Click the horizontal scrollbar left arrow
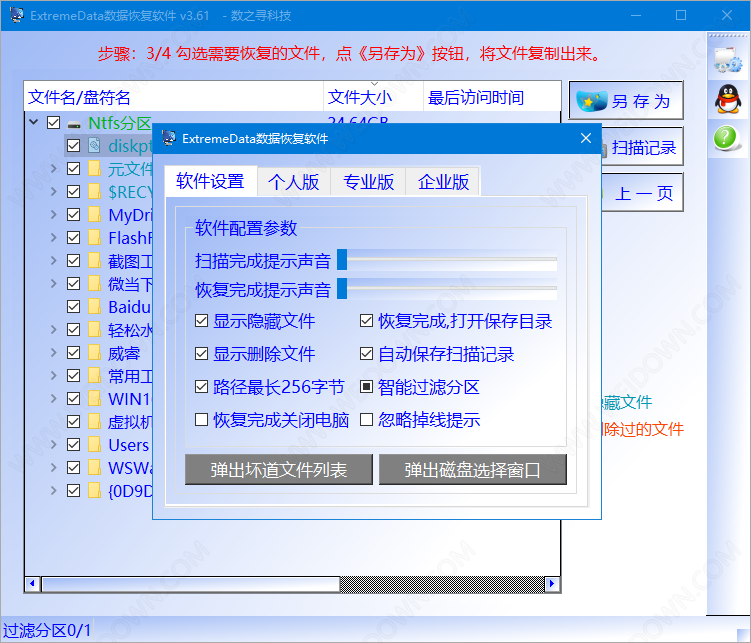This screenshot has width=751, height=643. pos(32,584)
